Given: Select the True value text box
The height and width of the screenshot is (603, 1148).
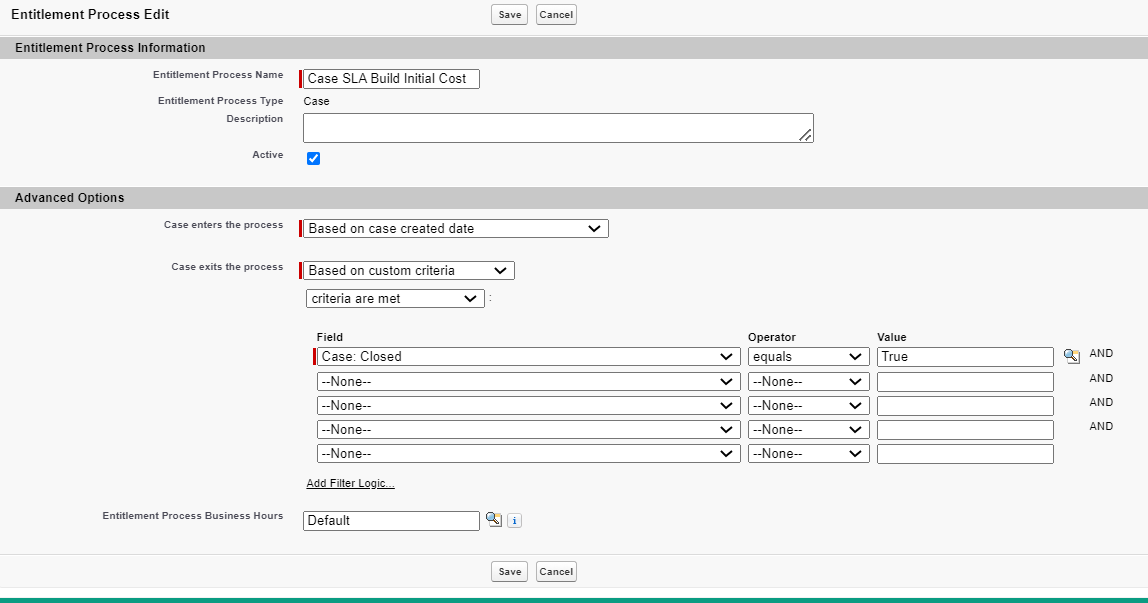Looking at the screenshot, I should pyautogui.click(x=963, y=357).
